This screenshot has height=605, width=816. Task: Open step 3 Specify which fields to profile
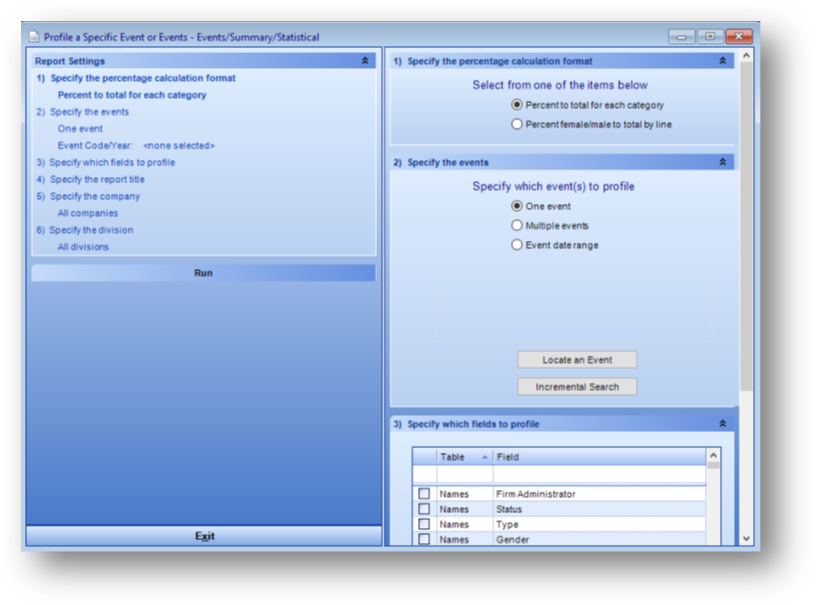106,162
